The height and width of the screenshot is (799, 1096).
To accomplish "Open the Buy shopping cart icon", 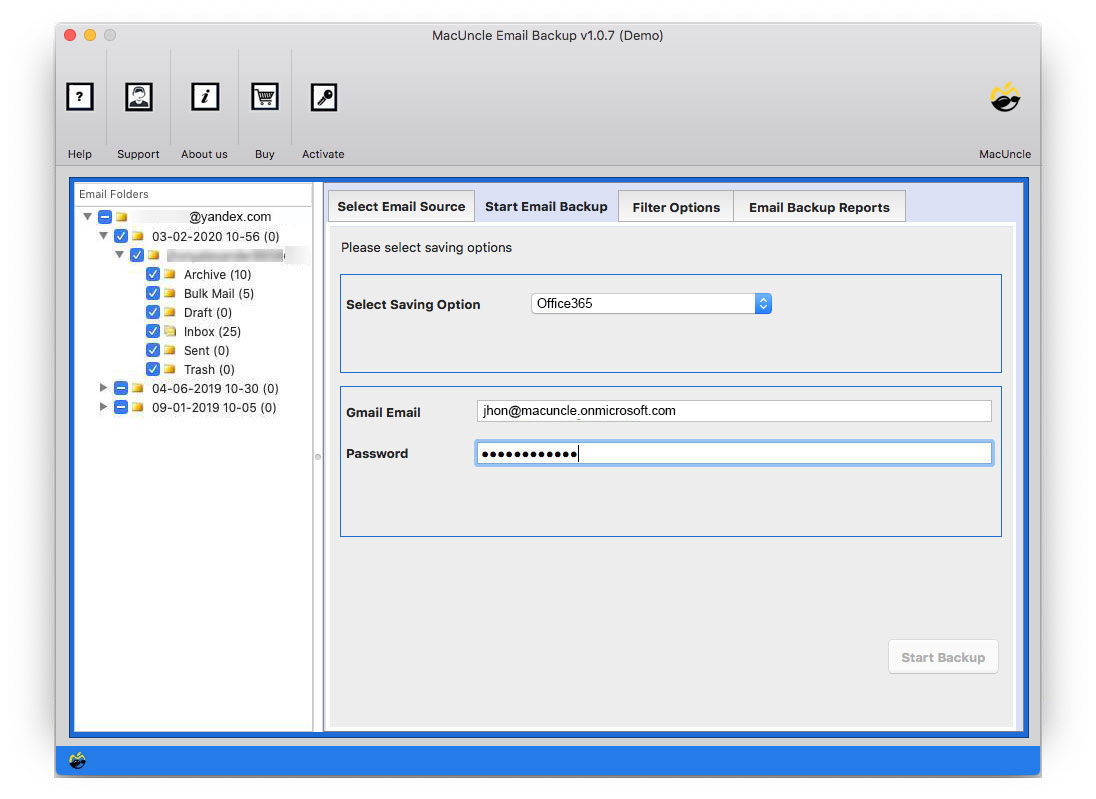I will coord(264,97).
